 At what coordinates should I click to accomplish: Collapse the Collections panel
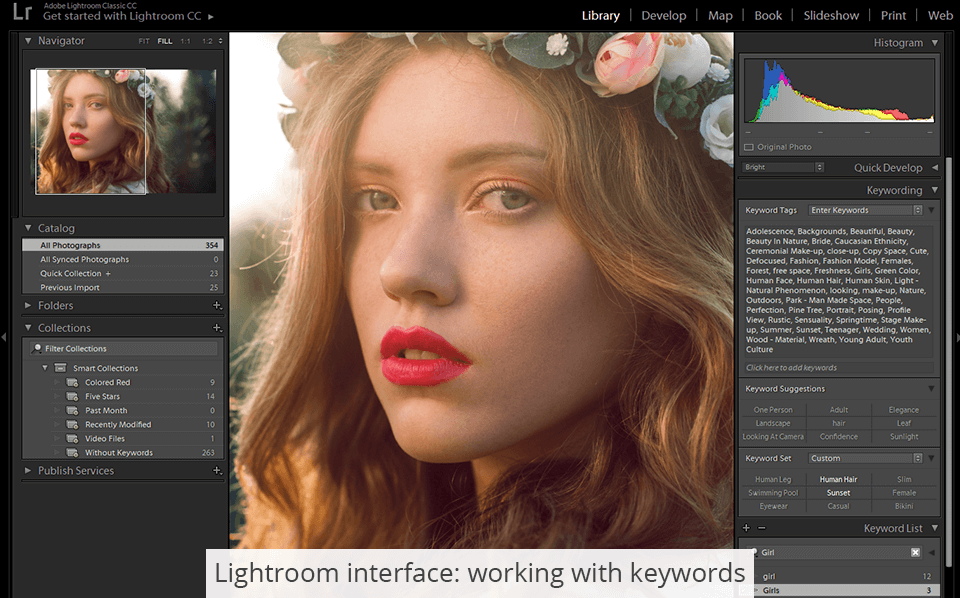click(x=28, y=327)
